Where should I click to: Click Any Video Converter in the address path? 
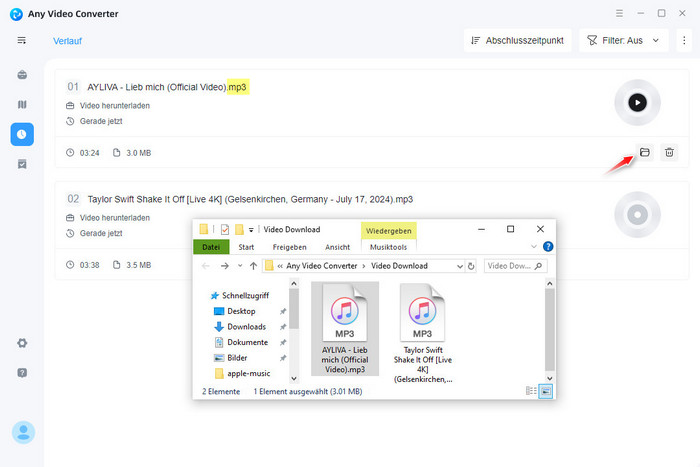tap(321, 266)
